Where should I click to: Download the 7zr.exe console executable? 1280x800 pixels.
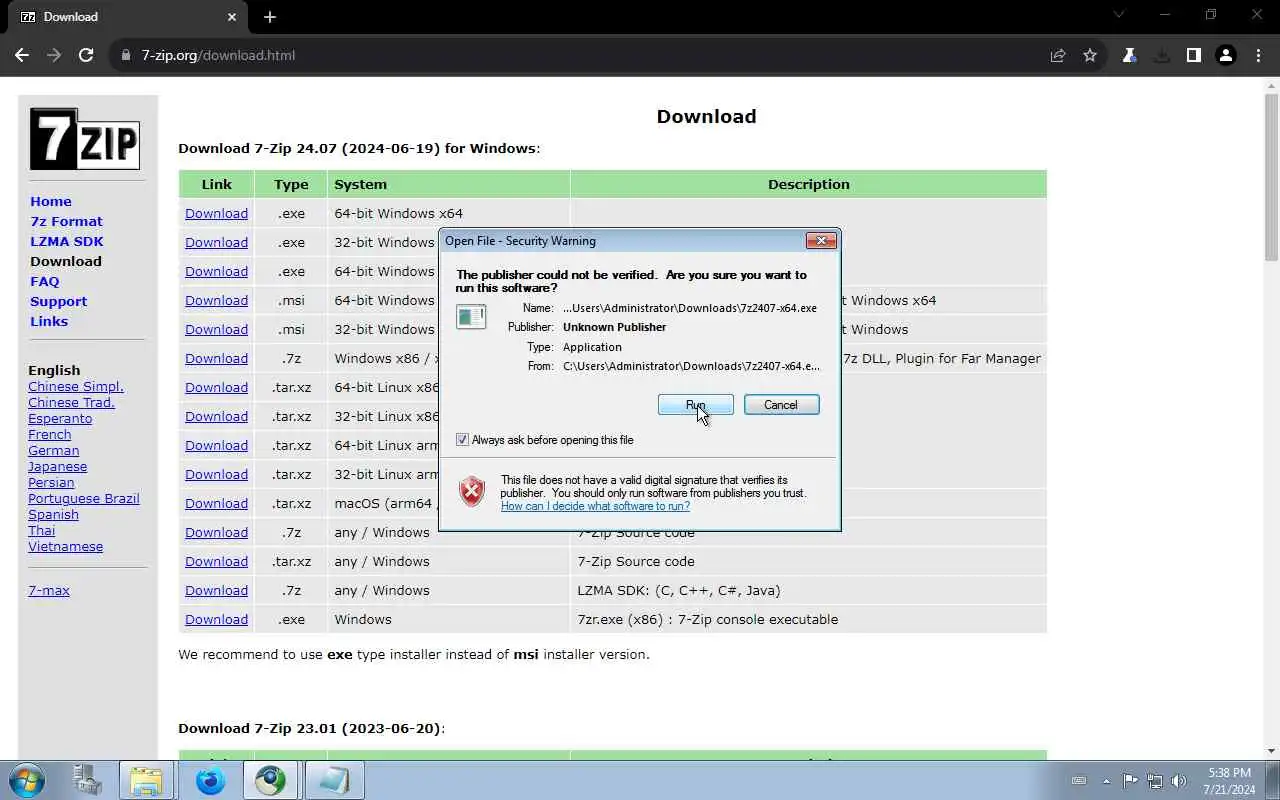point(216,619)
